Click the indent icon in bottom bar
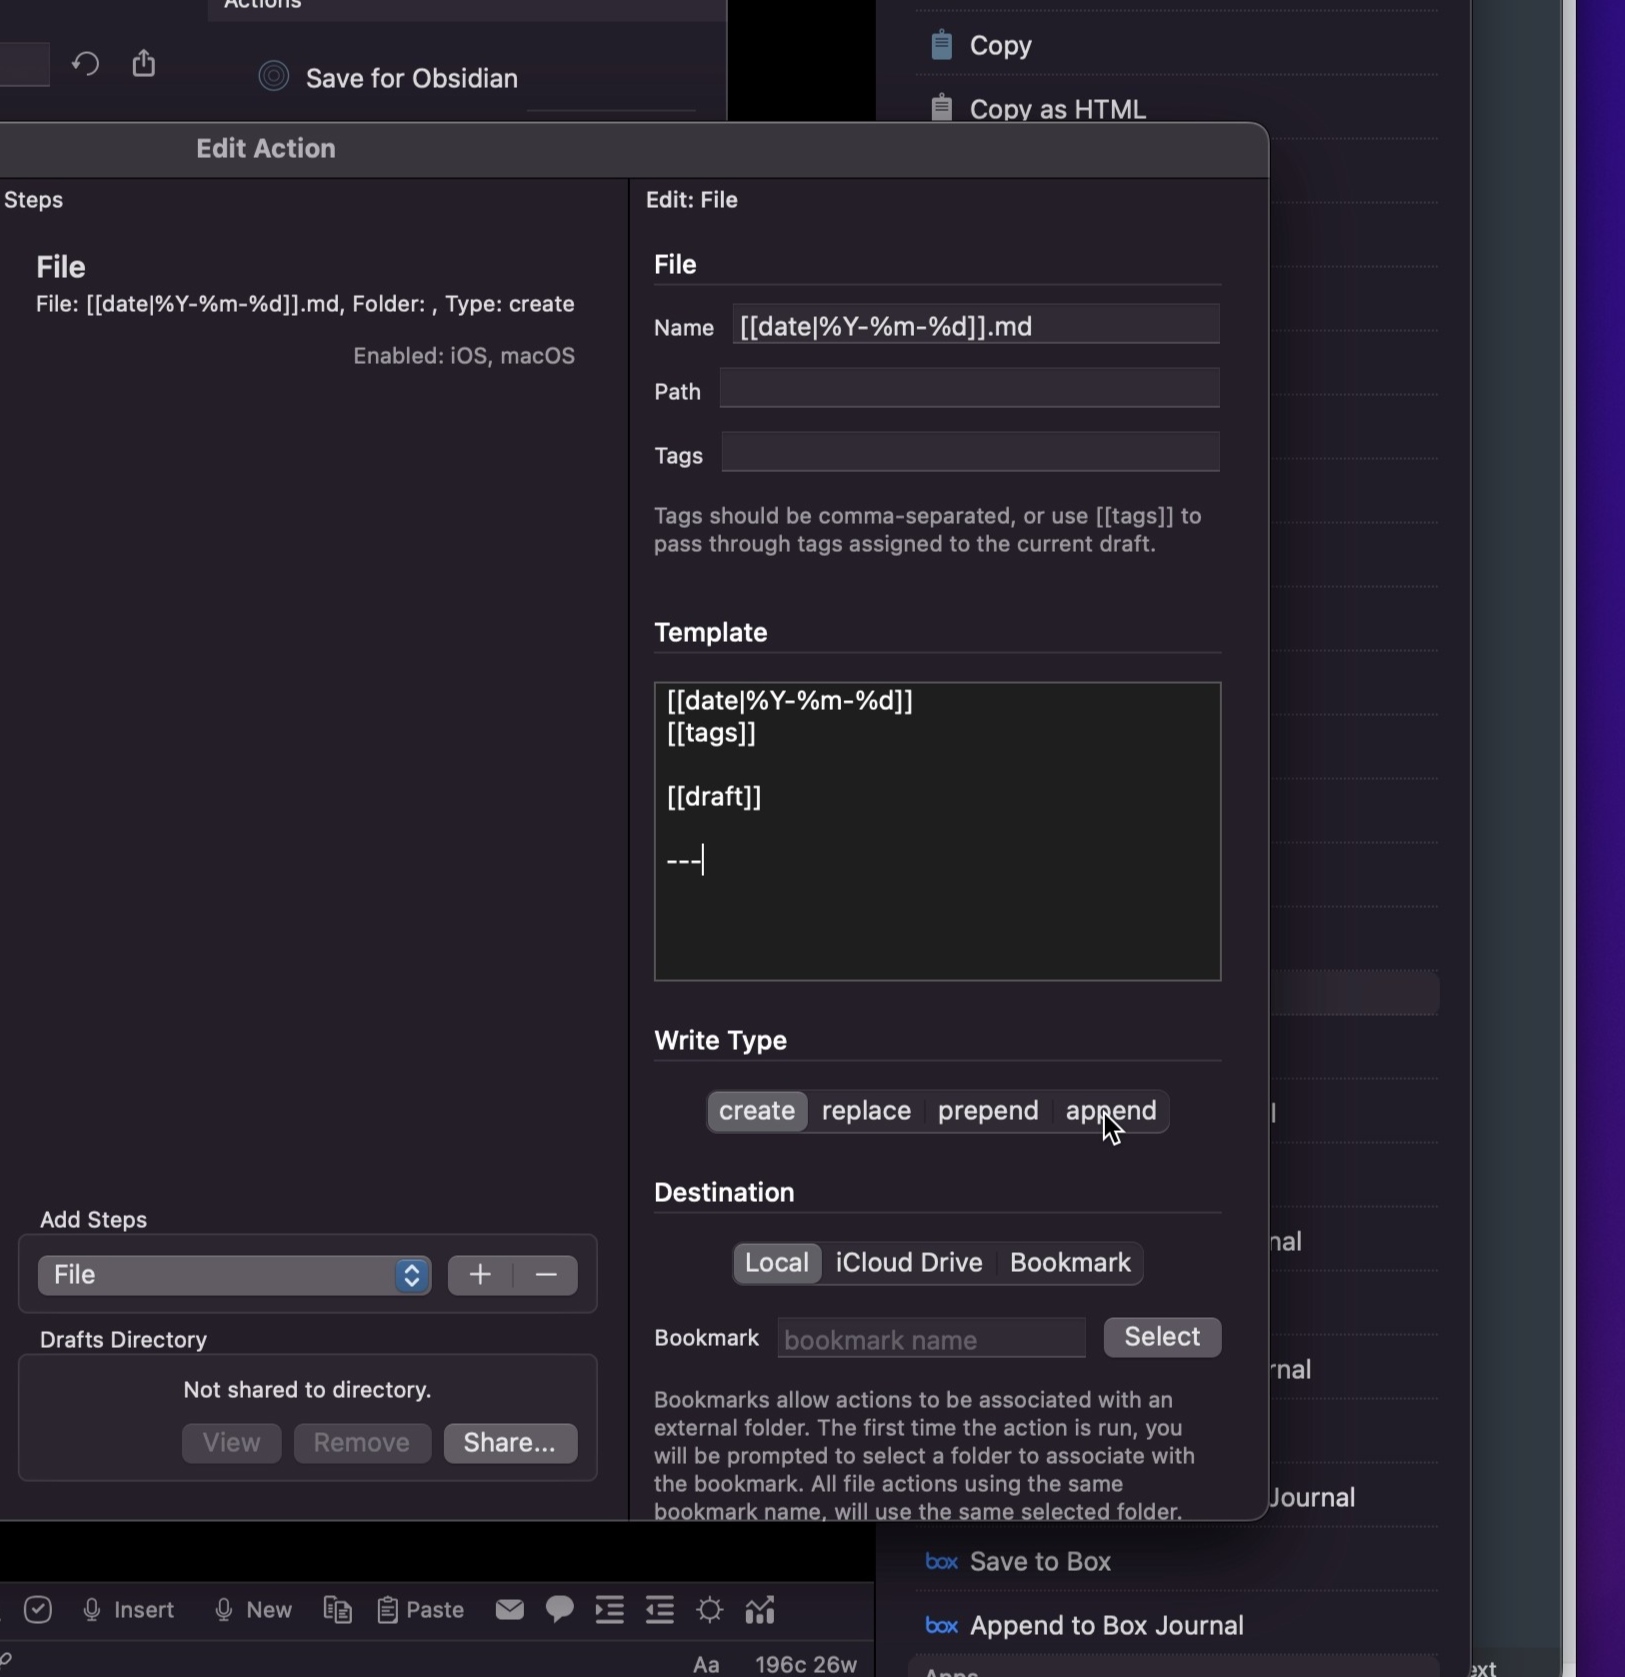 (610, 1610)
